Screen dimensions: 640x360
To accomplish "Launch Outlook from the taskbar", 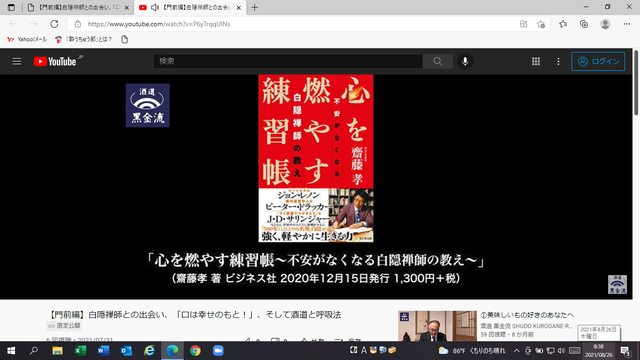I will coord(126,351).
